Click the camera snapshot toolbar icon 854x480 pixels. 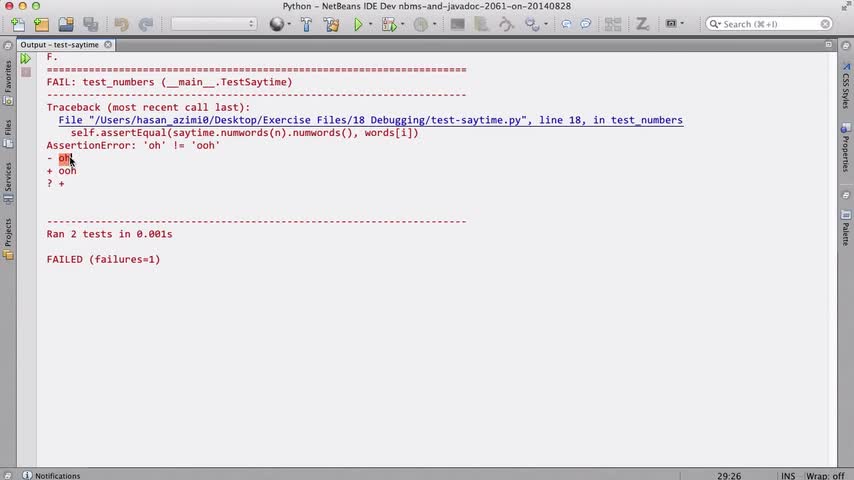coord(672,24)
